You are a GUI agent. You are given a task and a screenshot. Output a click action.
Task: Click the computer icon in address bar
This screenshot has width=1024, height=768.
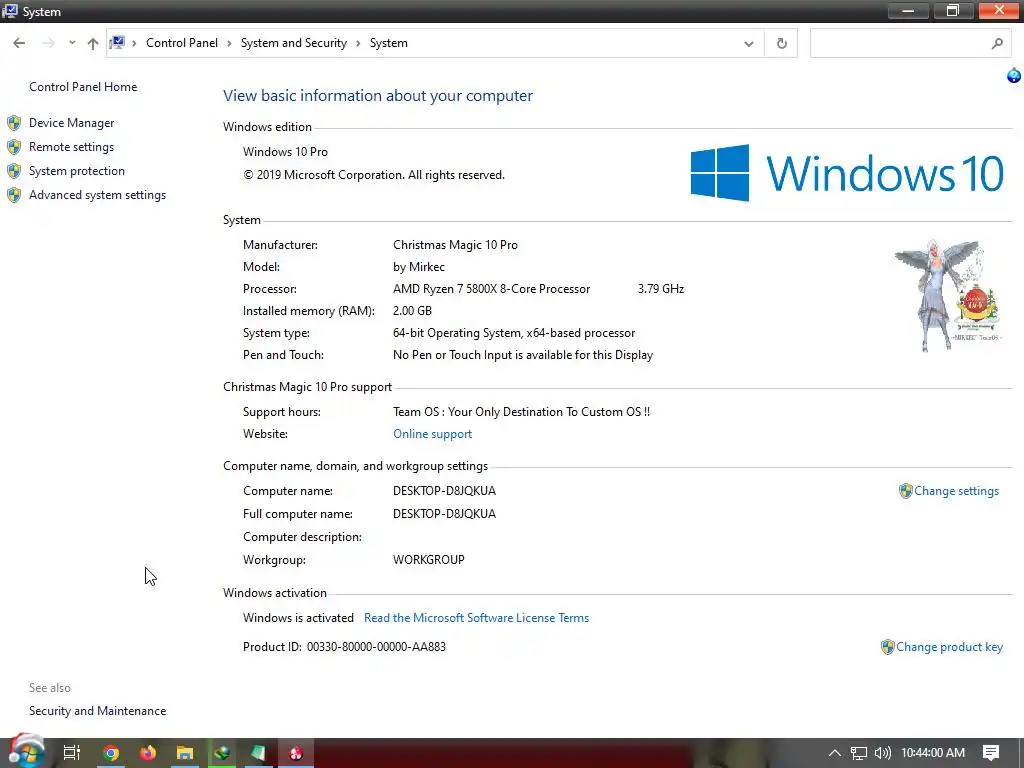coord(117,42)
